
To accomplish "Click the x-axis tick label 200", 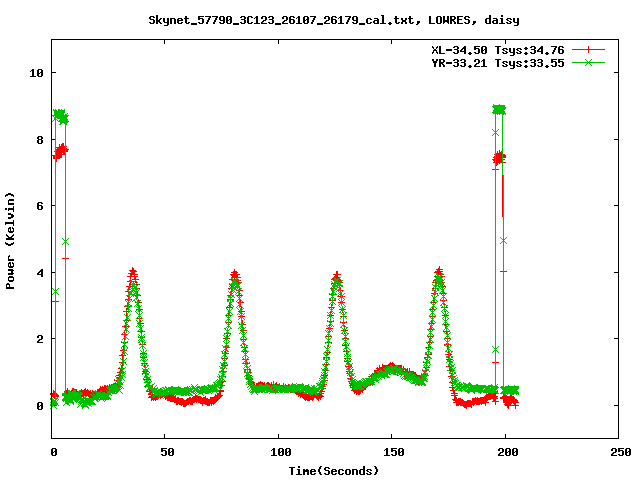I will tap(507, 452).
